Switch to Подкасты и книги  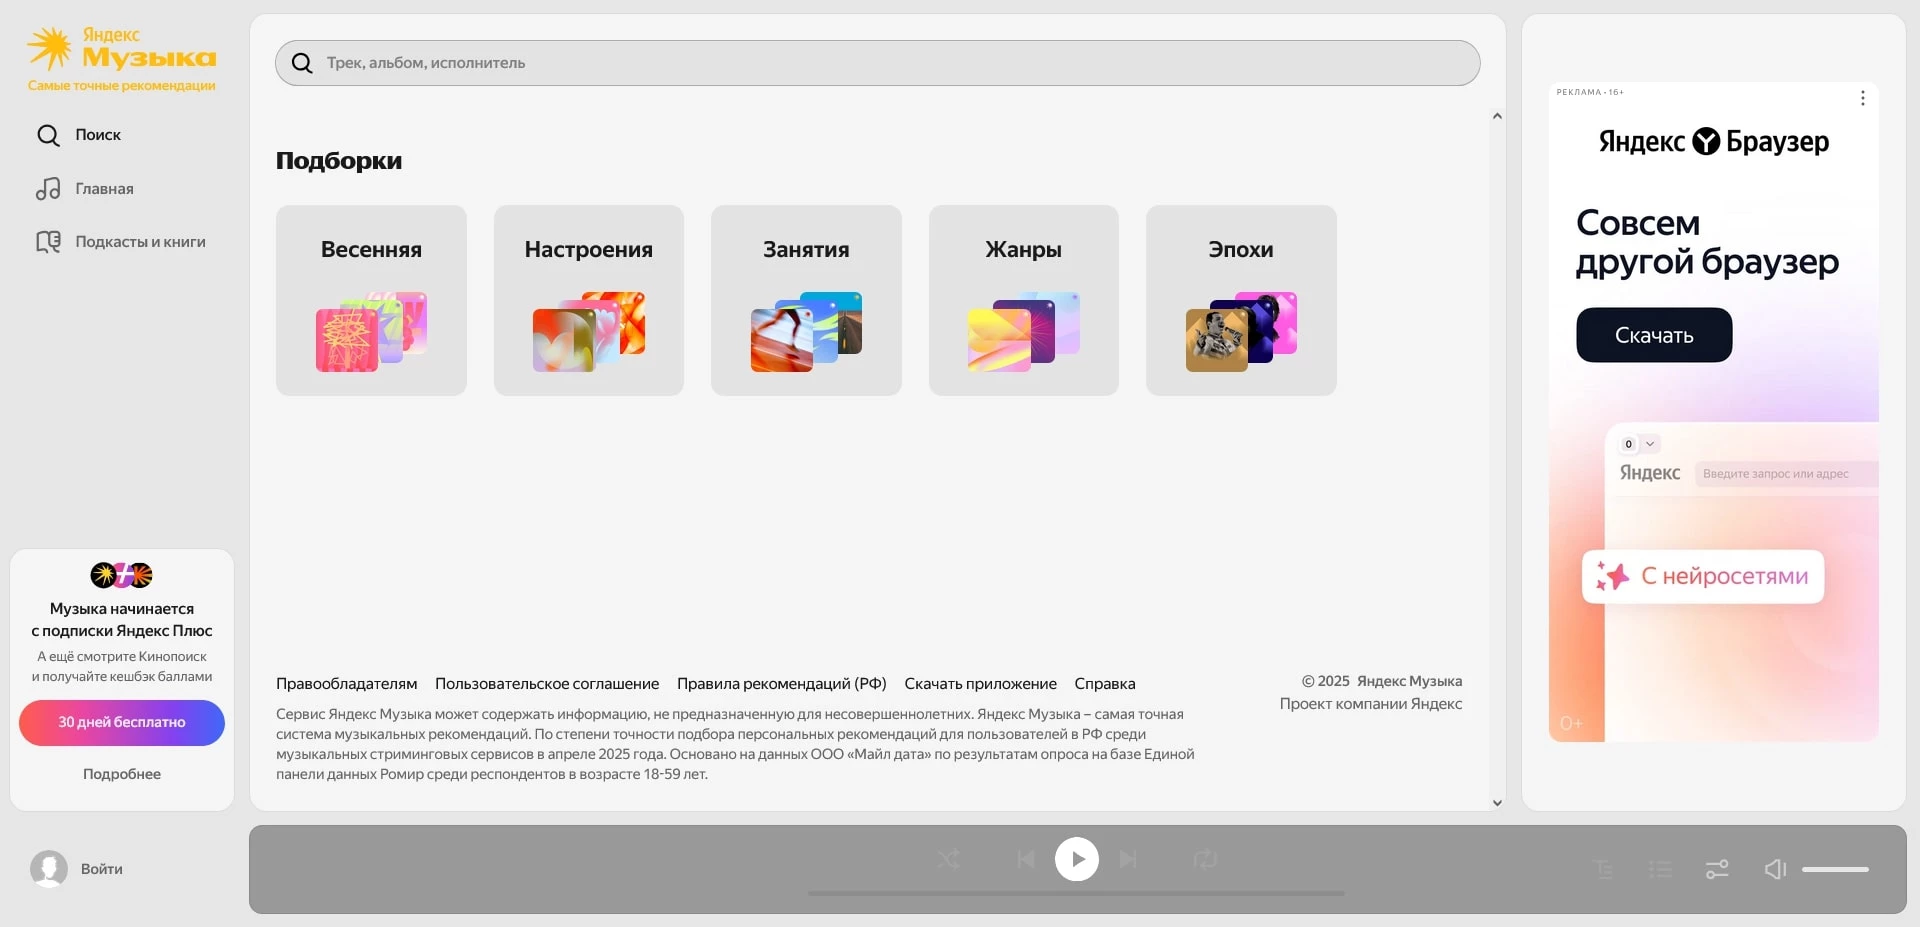(x=139, y=241)
